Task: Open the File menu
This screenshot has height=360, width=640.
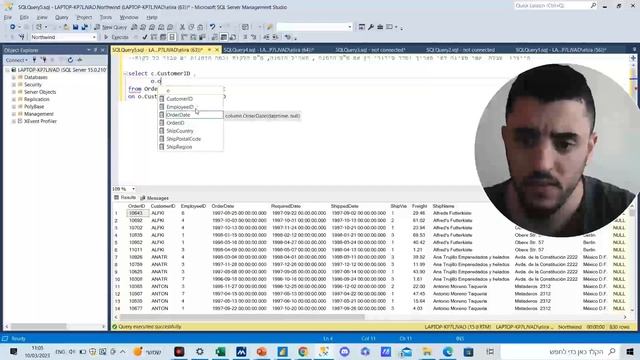Action: (8, 18)
